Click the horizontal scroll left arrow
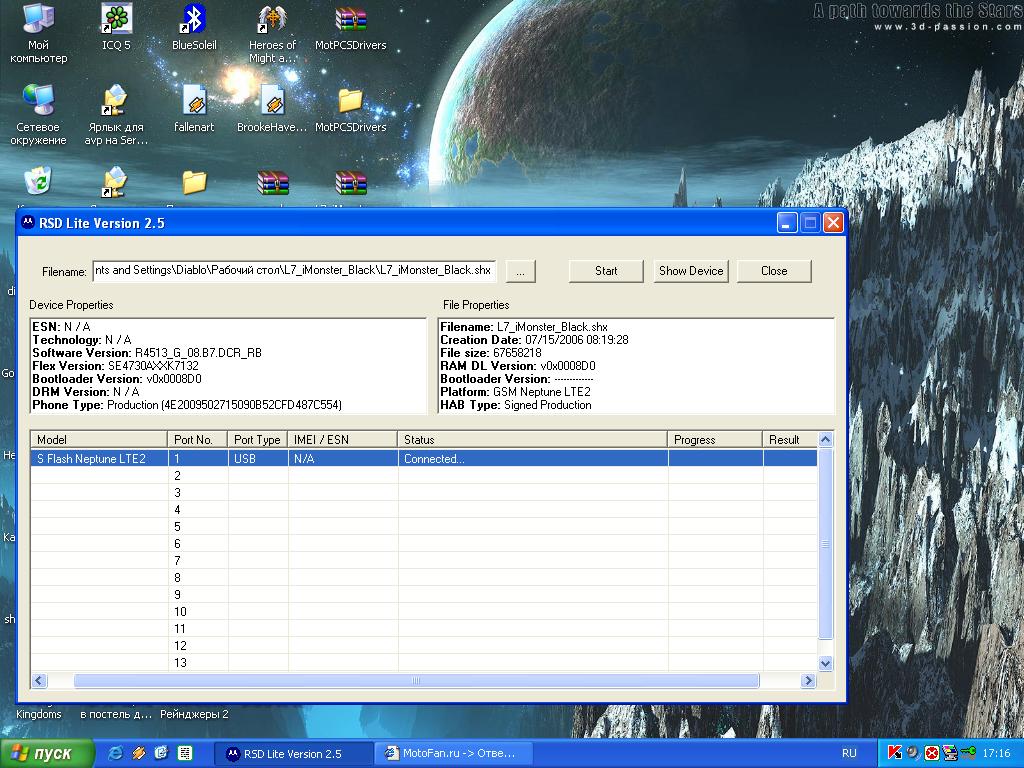This screenshot has width=1024, height=768. [39, 680]
